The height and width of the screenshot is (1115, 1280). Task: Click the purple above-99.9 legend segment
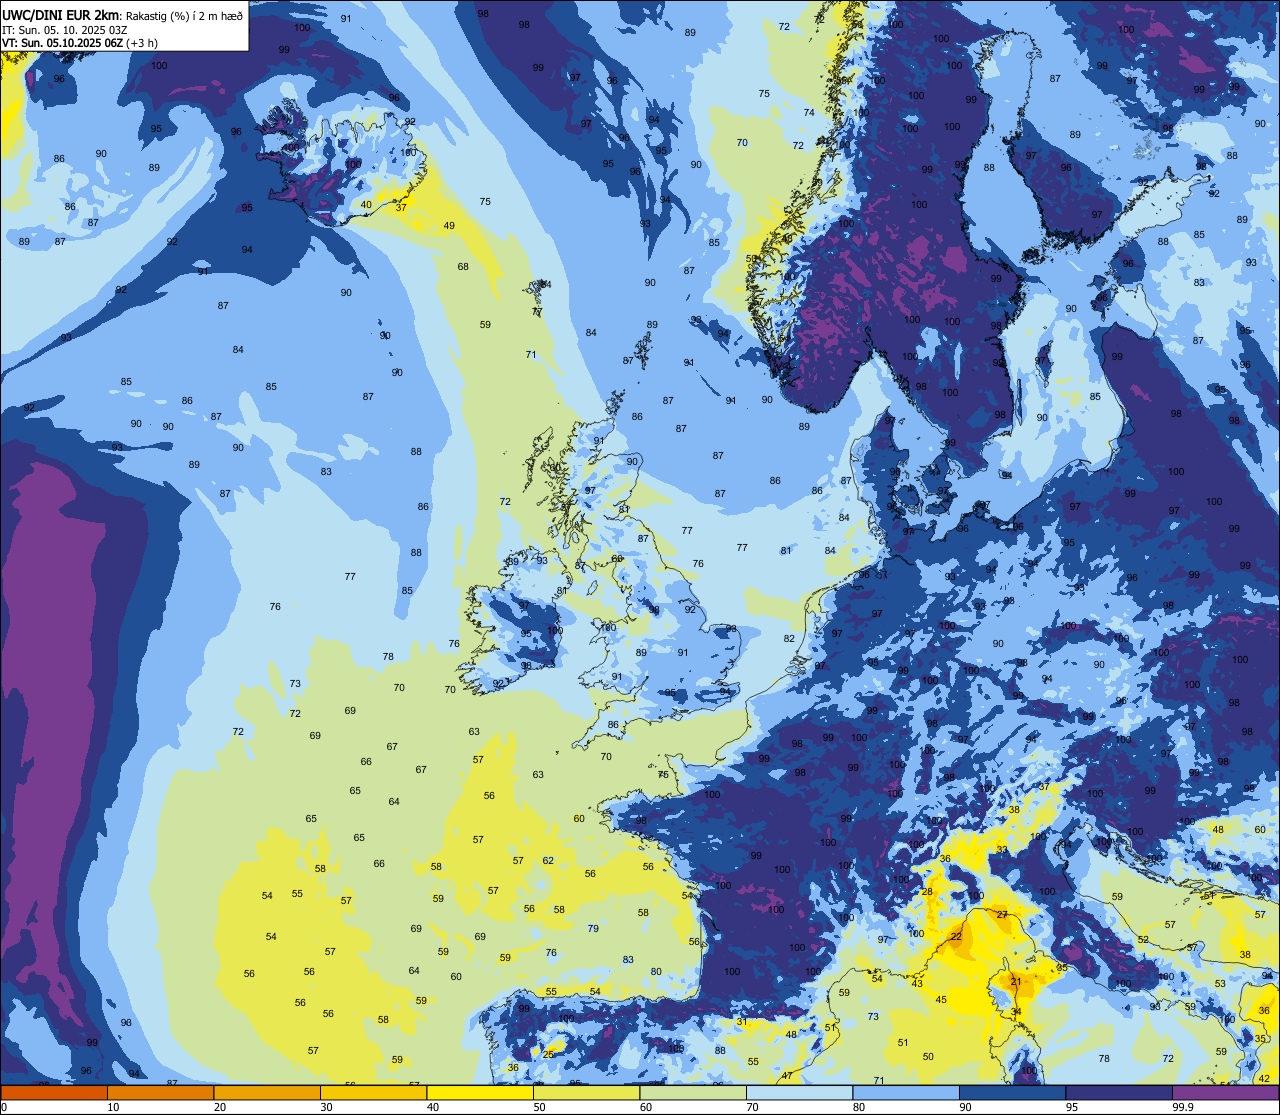(1225, 1092)
